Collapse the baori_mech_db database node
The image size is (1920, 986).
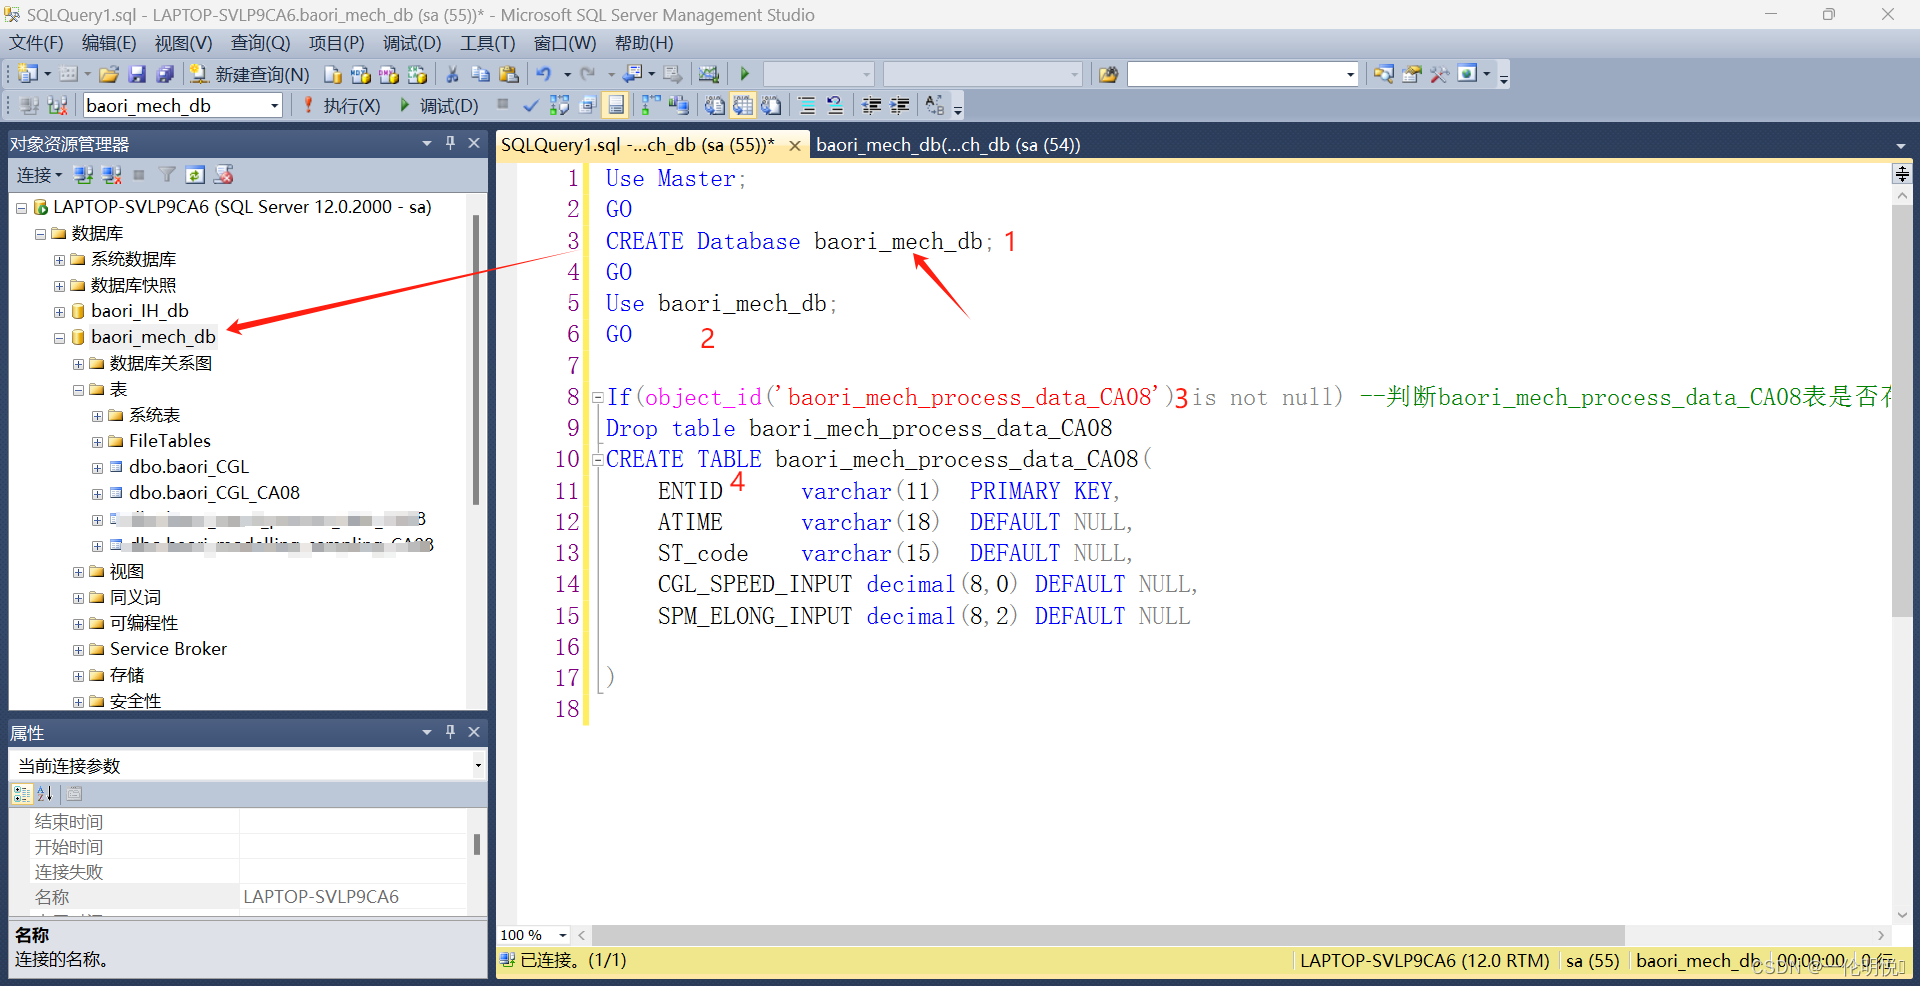click(59, 337)
